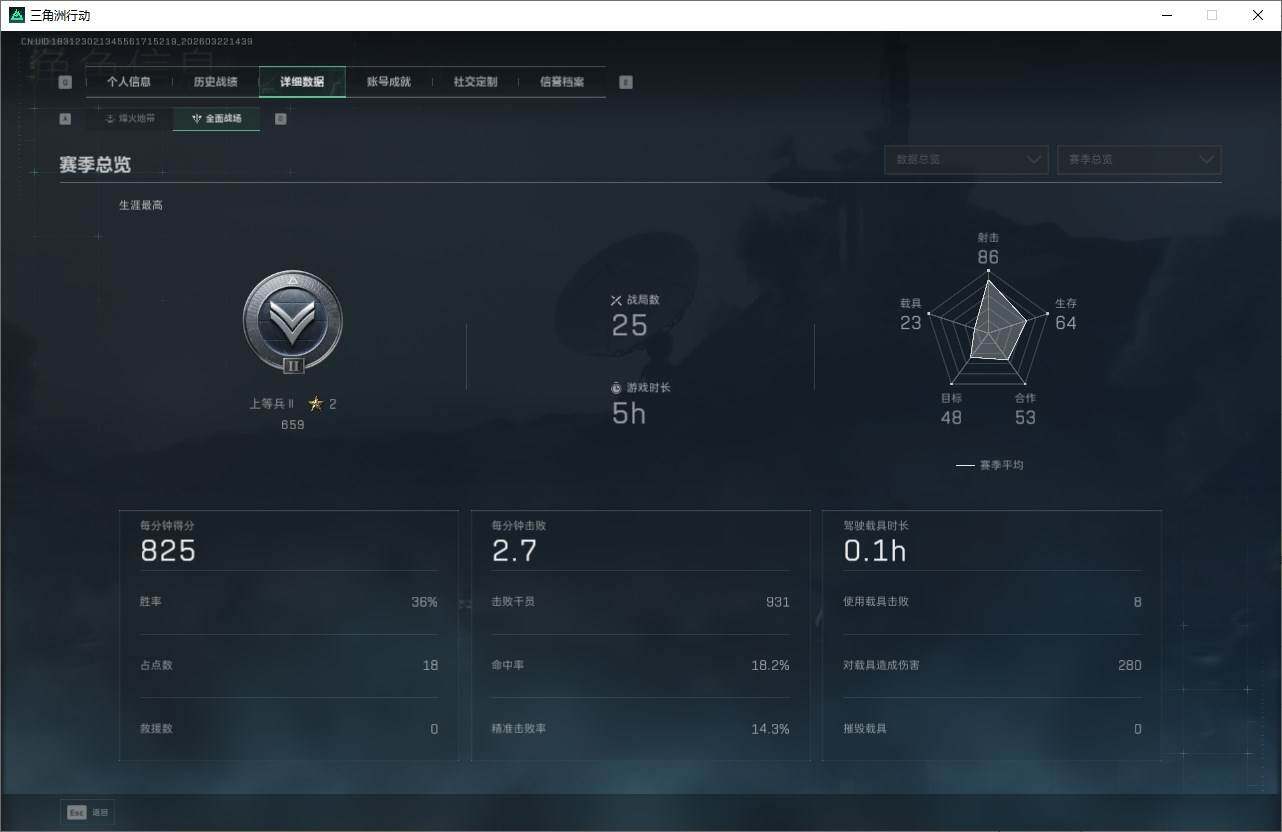The image size is (1282, 832).
Task: Click the 精准击败率 value 14.3%
Action: 770,729
